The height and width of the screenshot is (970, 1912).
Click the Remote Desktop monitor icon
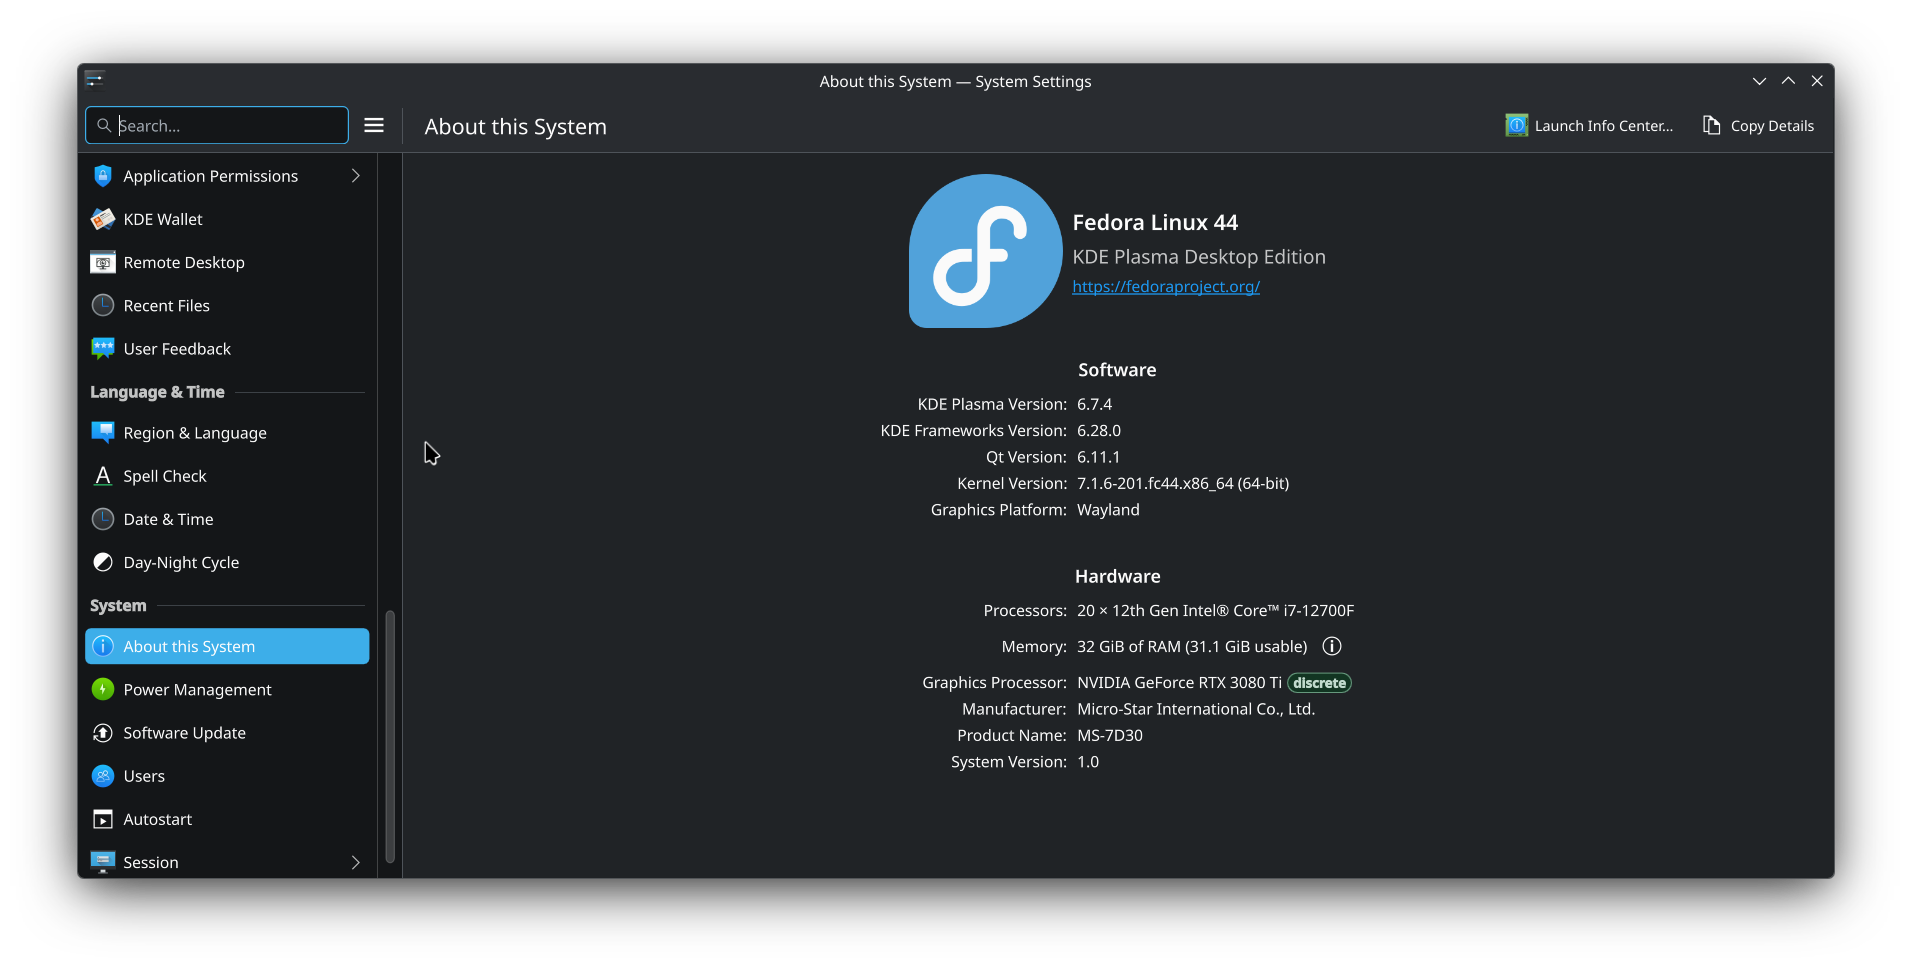coord(103,262)
